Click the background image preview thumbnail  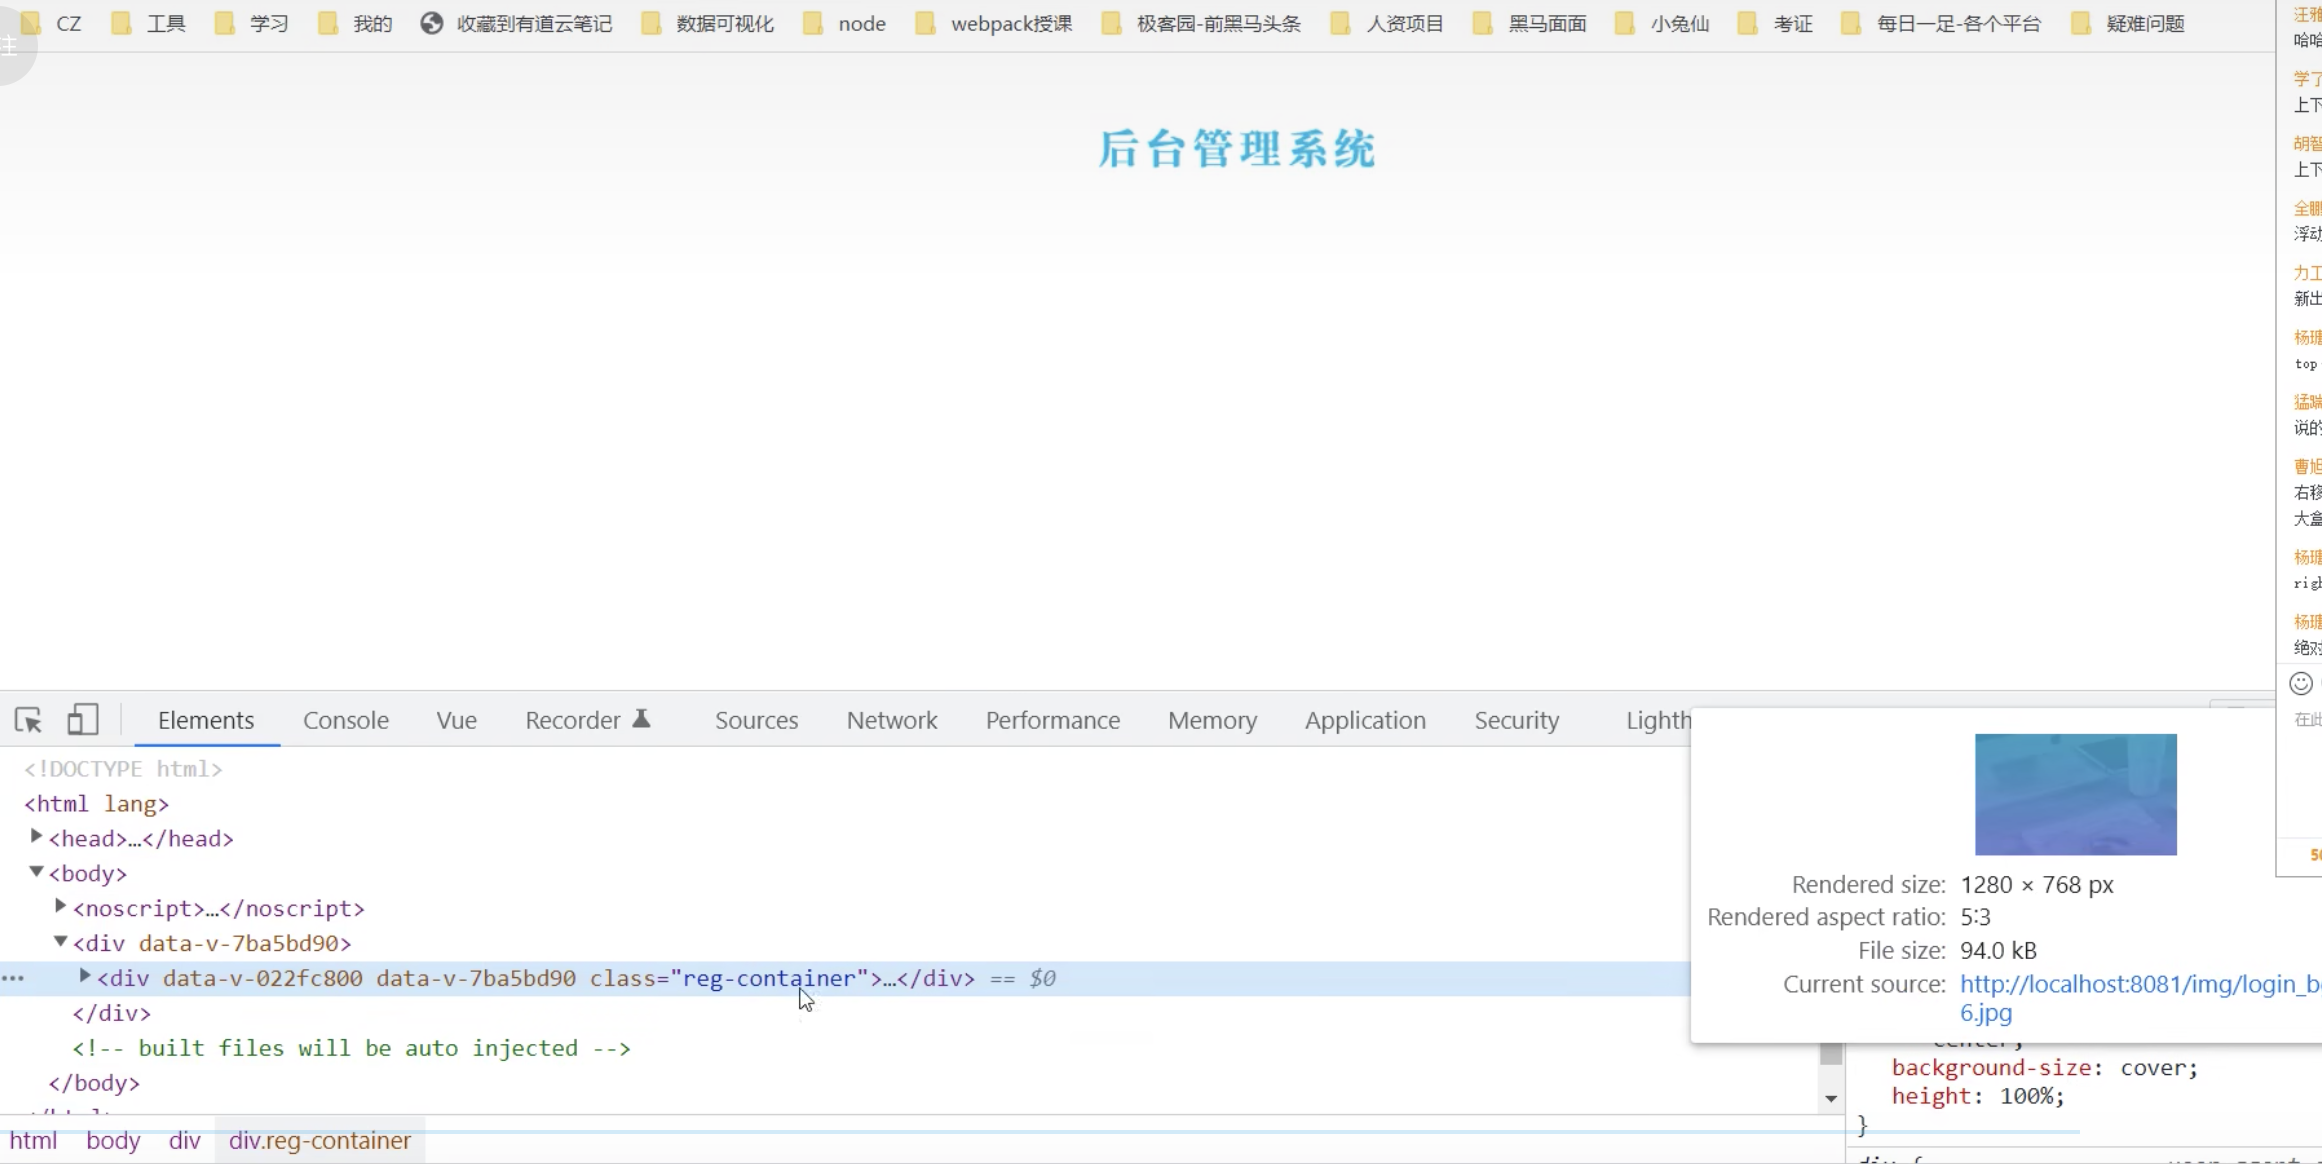(2076, 794)
